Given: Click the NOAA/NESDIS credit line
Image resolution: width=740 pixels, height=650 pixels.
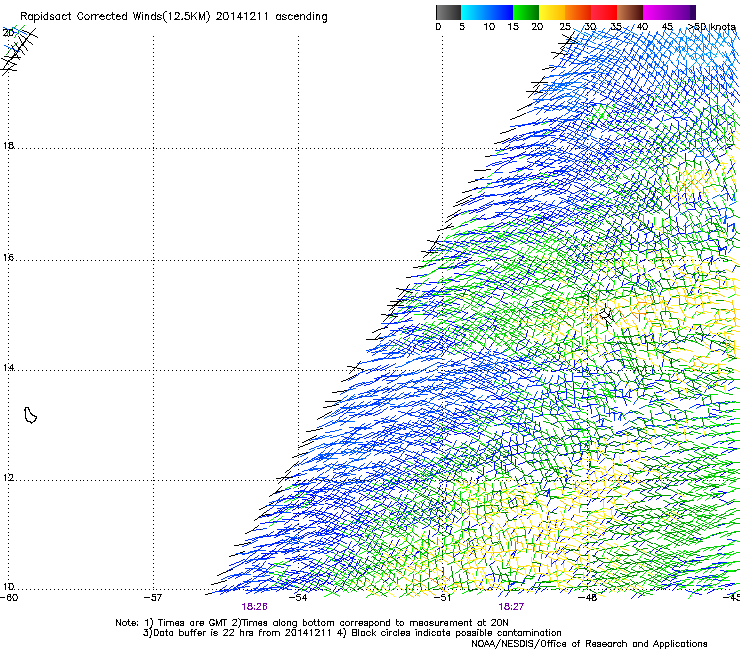Looking at the screenshot, I should (x=589, y=644).
